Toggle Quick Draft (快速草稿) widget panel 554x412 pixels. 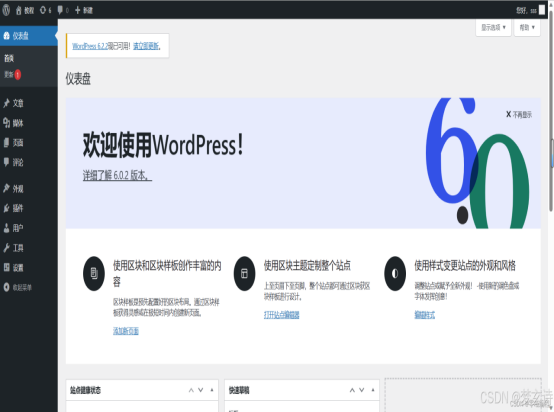pos(373,390)
